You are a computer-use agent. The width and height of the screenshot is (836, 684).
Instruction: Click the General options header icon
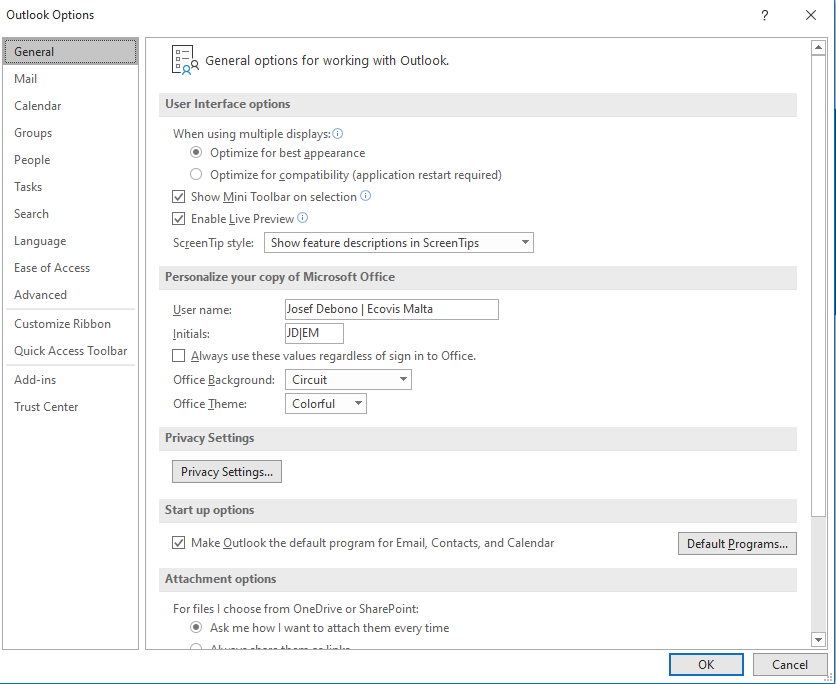[185, 60]
